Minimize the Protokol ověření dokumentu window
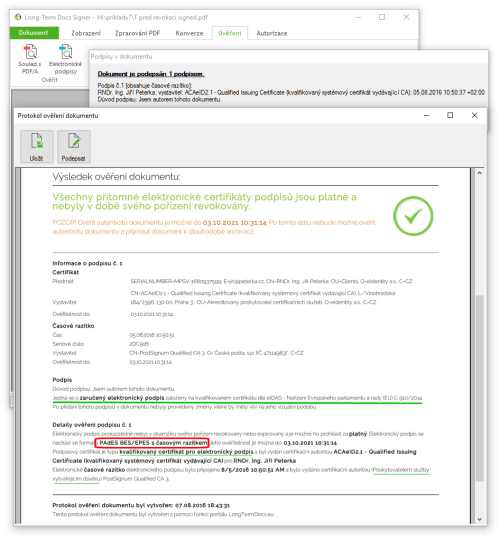The image size is (500, 540). [426, 115]
